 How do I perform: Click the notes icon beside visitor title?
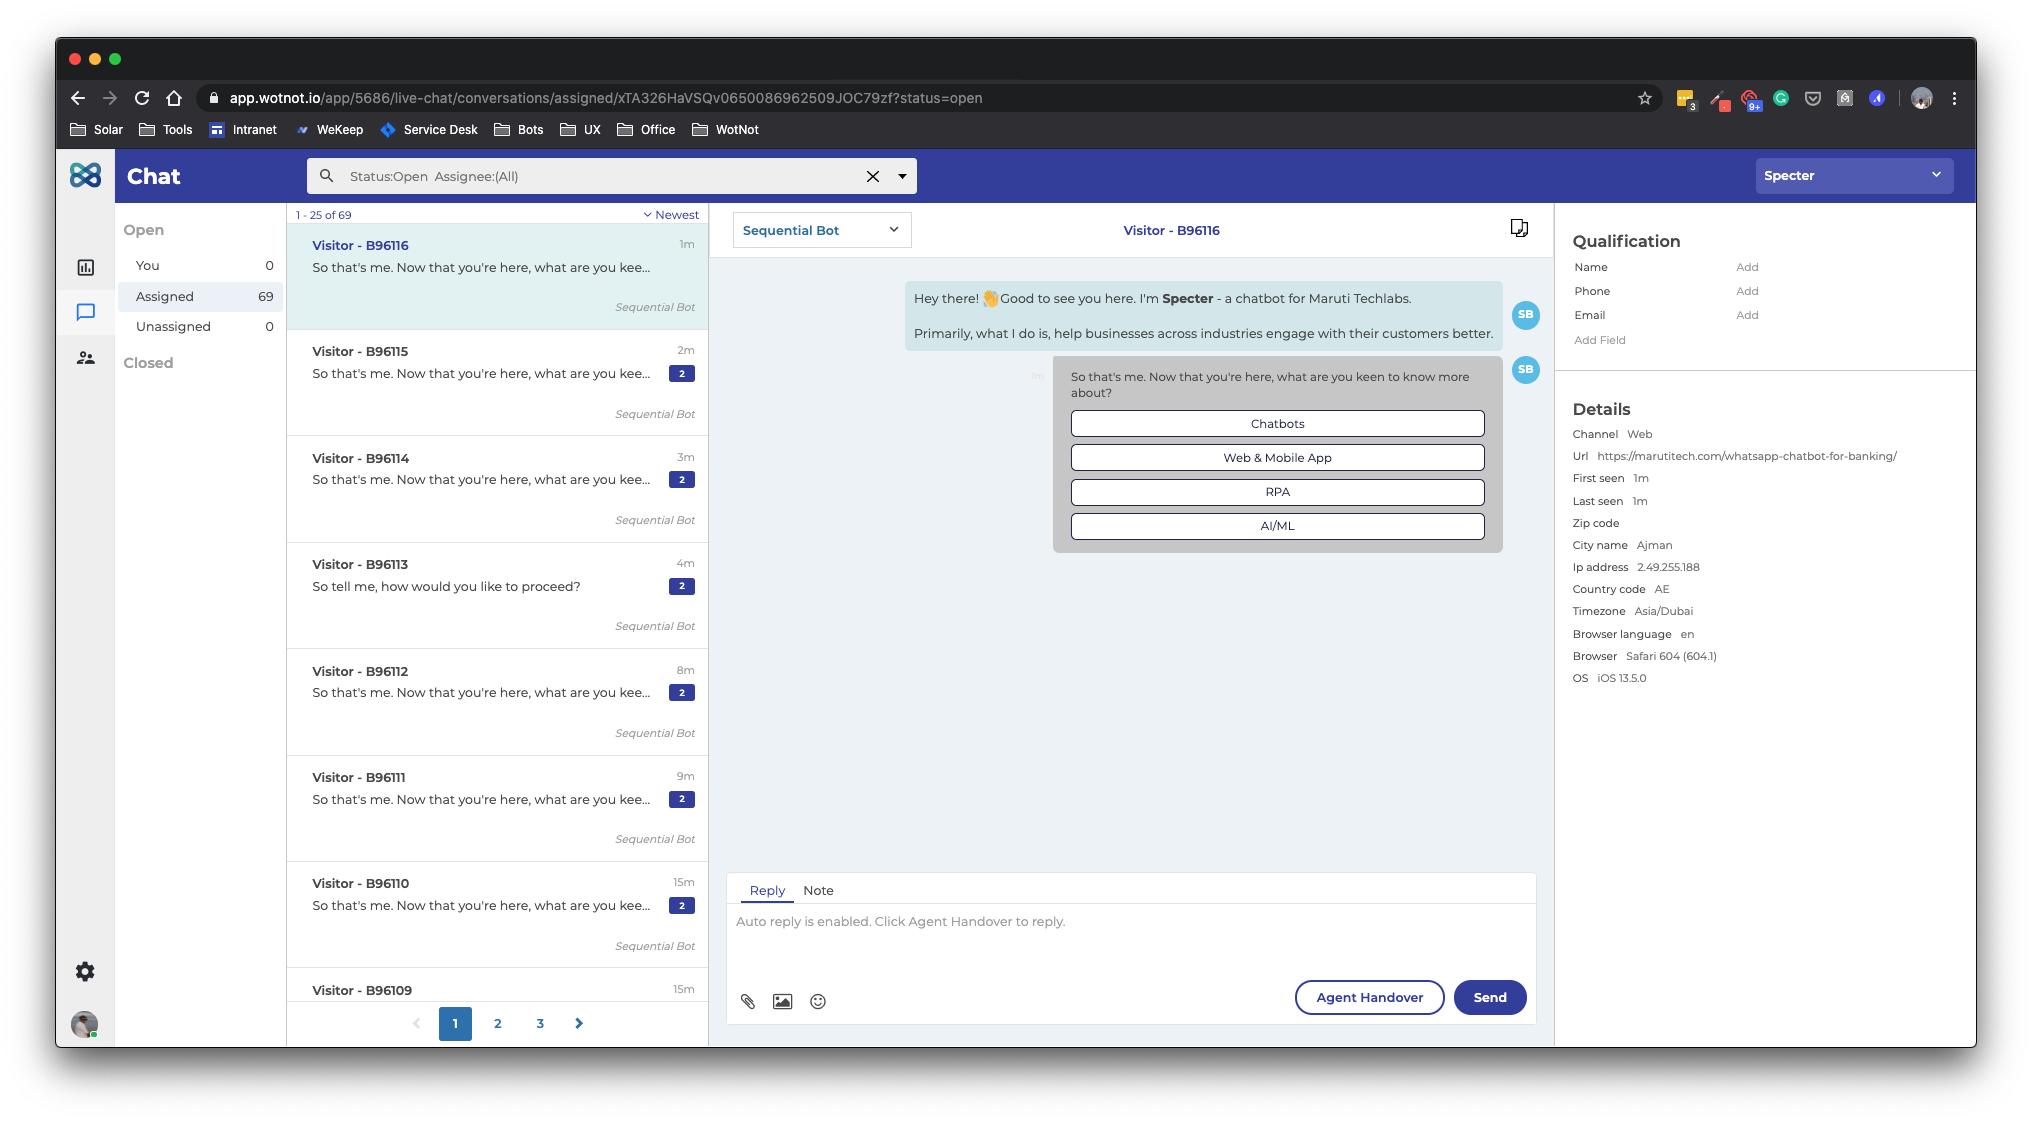click(x=1519, y=229)
